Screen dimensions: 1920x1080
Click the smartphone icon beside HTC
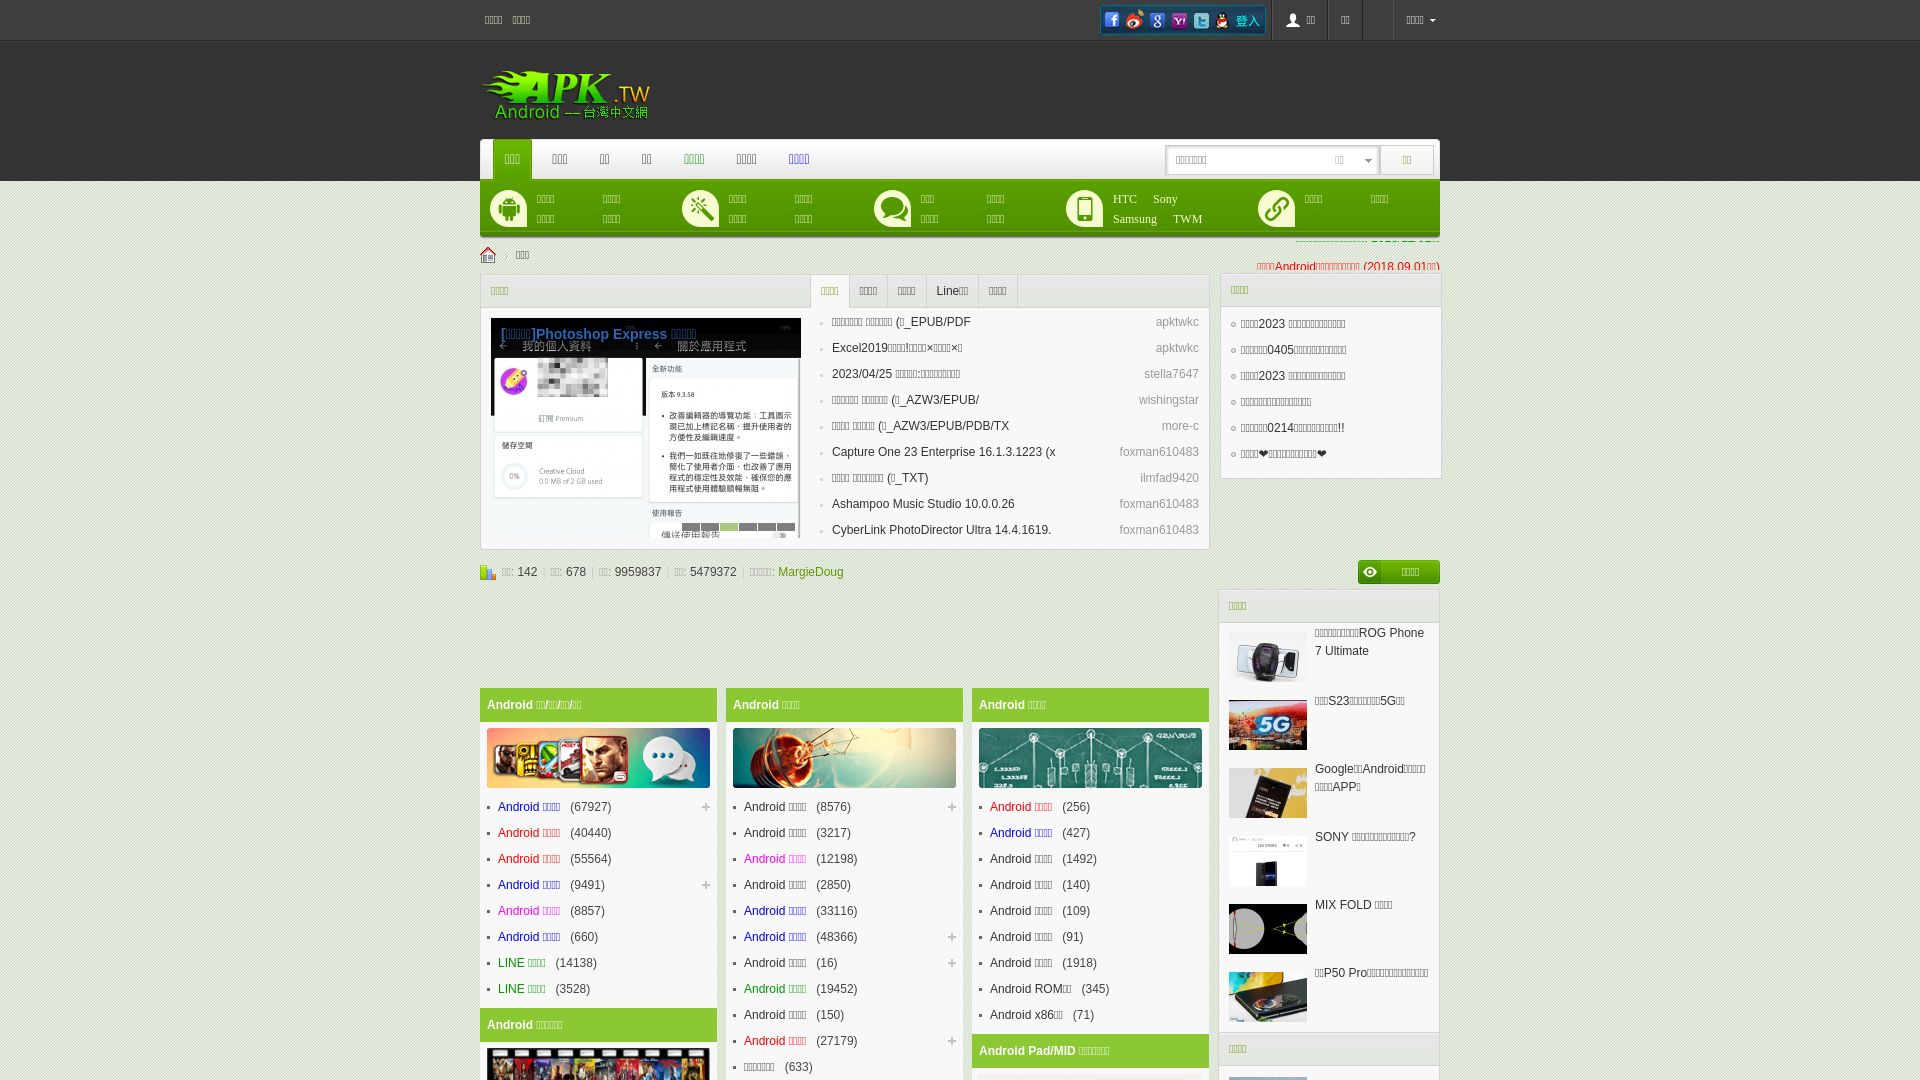[x=1084, y=208]
